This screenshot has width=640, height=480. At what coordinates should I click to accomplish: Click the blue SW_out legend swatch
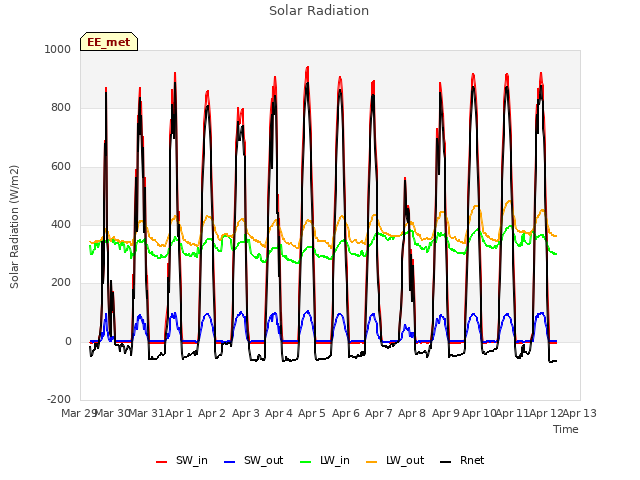click(x=230, y=462)
